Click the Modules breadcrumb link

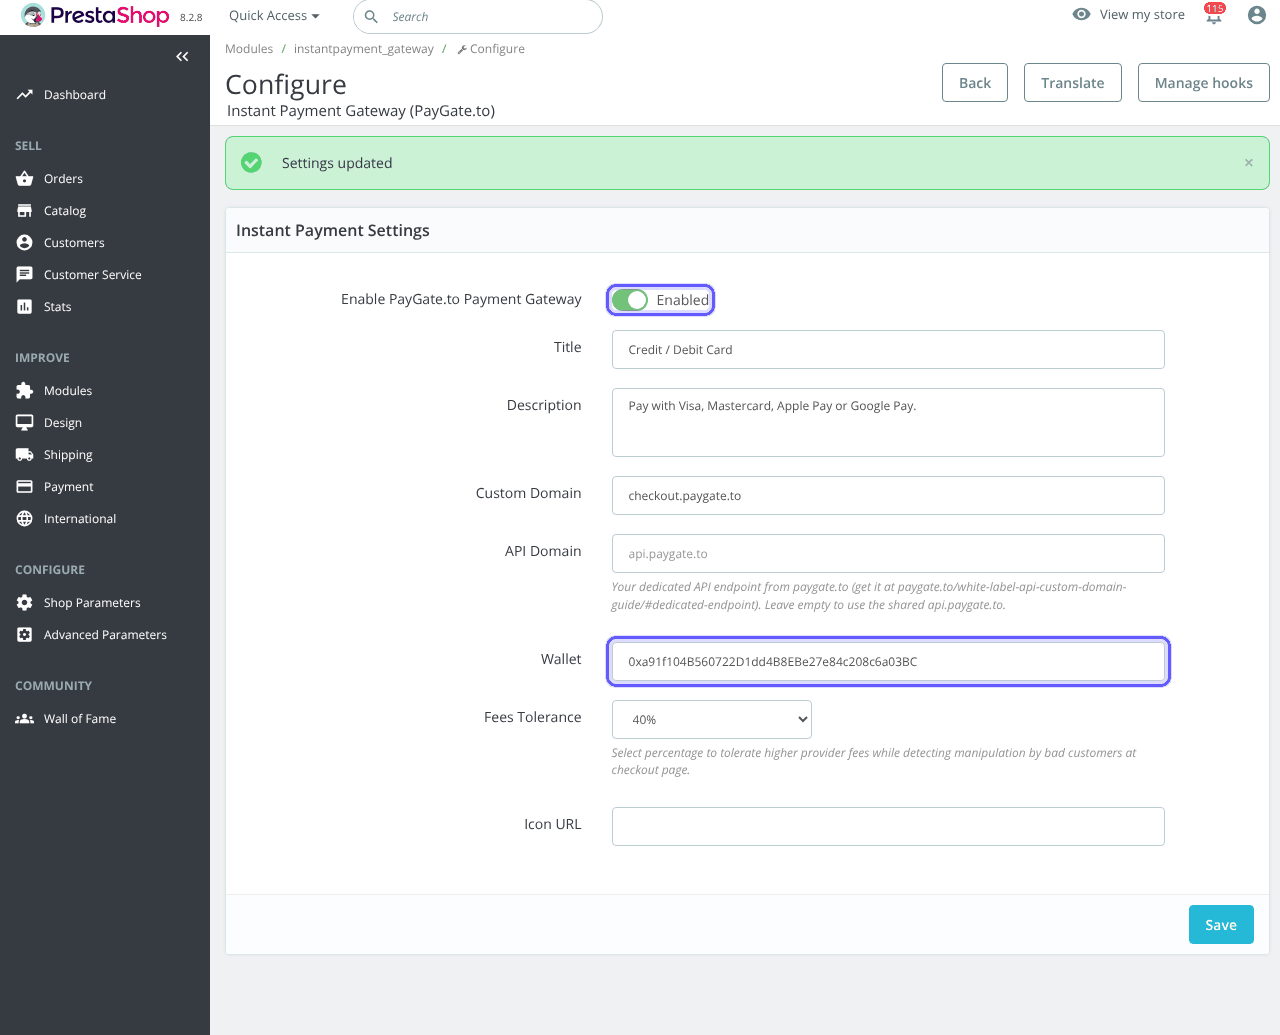(x=249, y=49)
